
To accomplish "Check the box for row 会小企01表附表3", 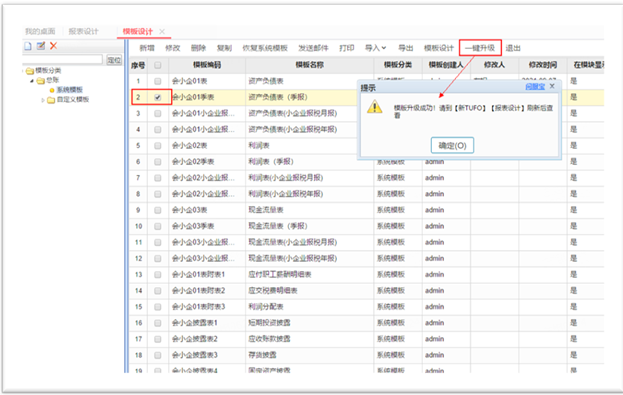I will (x=158, y=307).
